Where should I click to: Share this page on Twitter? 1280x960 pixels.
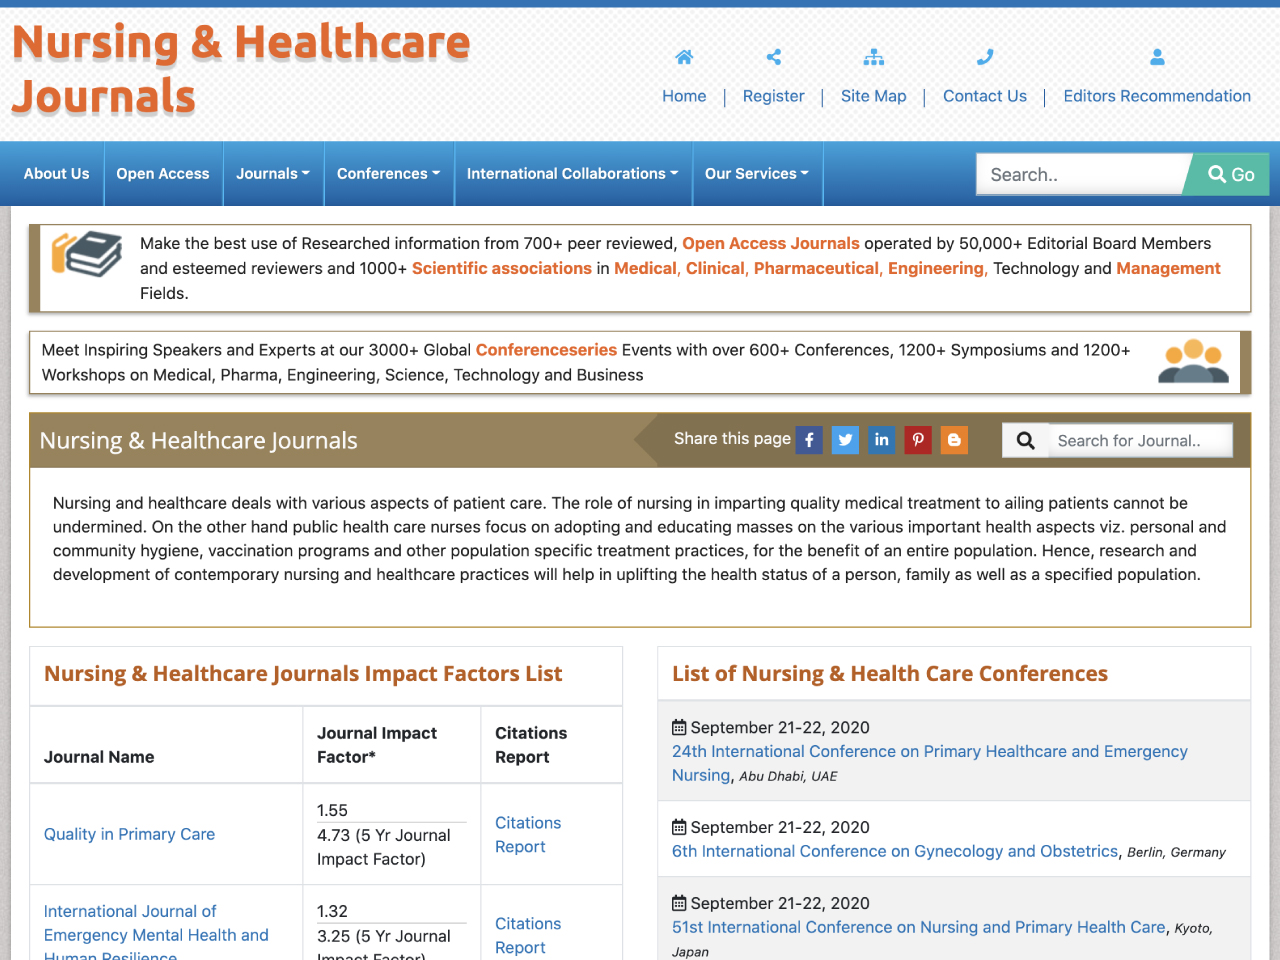(x=845, y=440)
